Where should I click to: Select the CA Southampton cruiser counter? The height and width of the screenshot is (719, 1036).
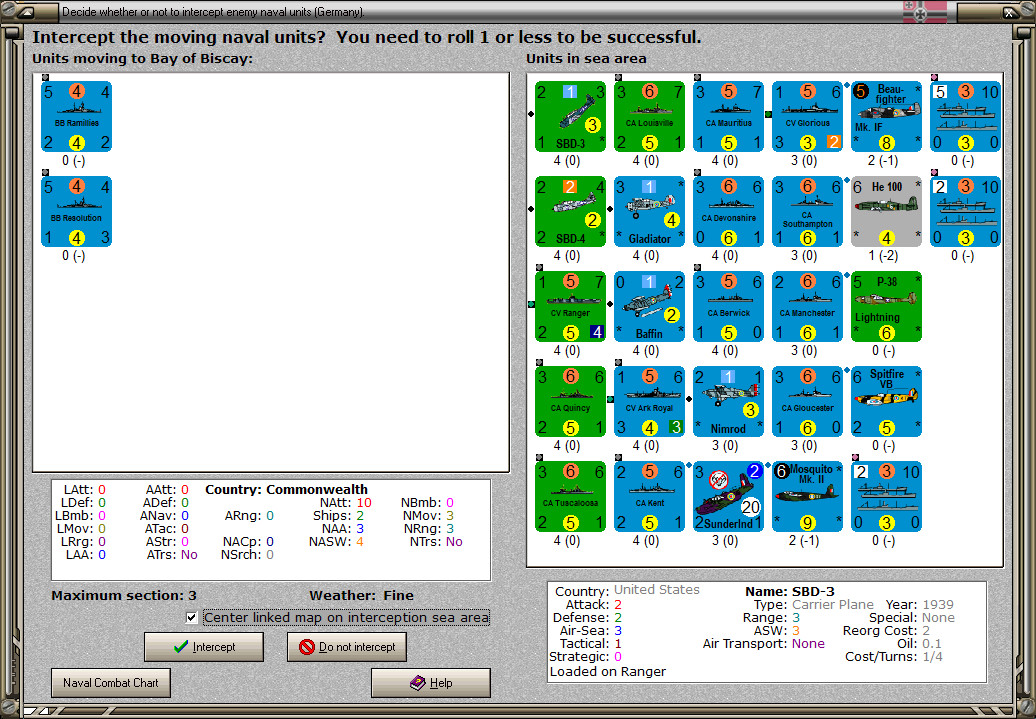[x=807, y=211]
